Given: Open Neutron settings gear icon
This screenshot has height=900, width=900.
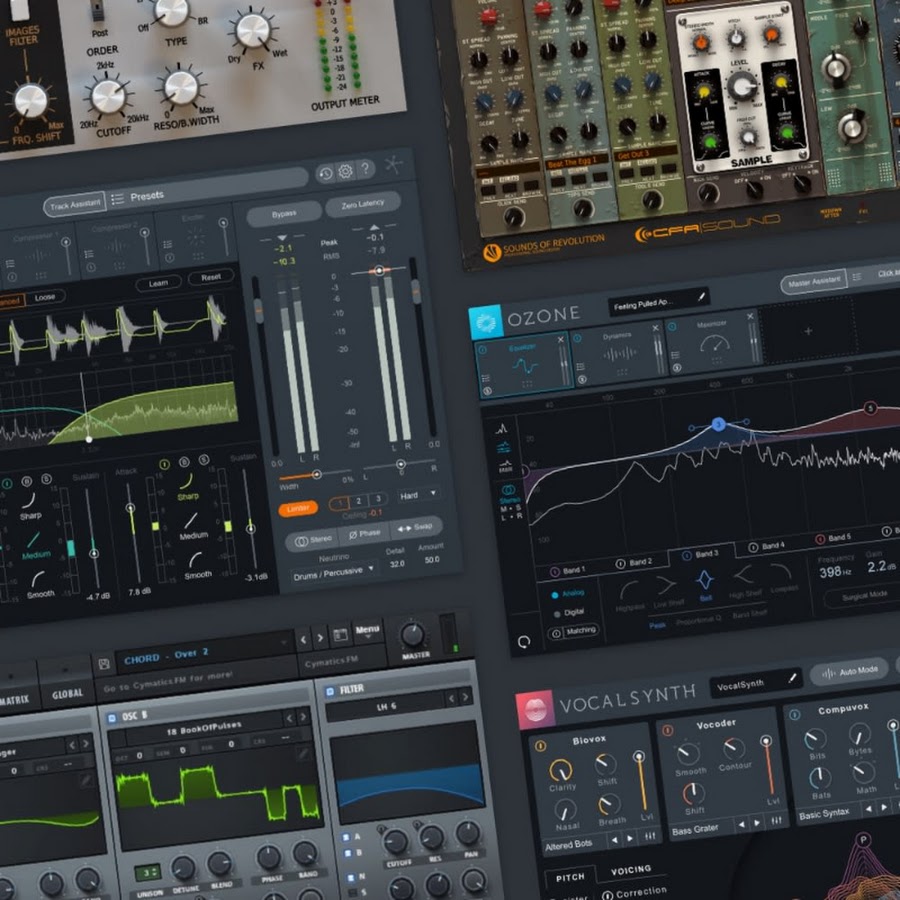Looking at the screenshot, I should (x=346, y=171).
